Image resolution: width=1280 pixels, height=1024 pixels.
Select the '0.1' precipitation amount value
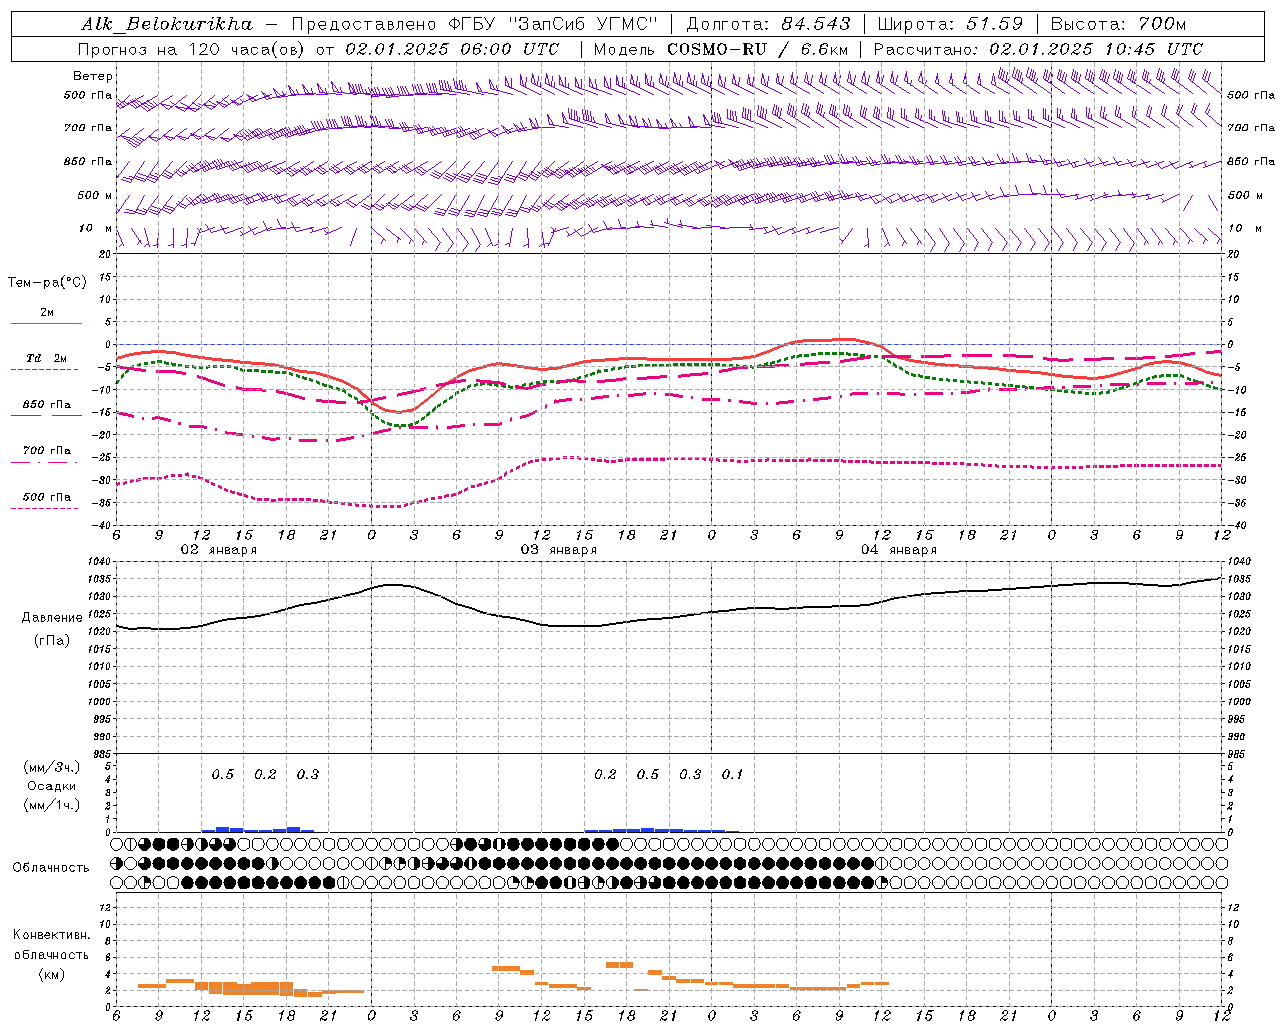pyautogui.click(x=733, y=775)
